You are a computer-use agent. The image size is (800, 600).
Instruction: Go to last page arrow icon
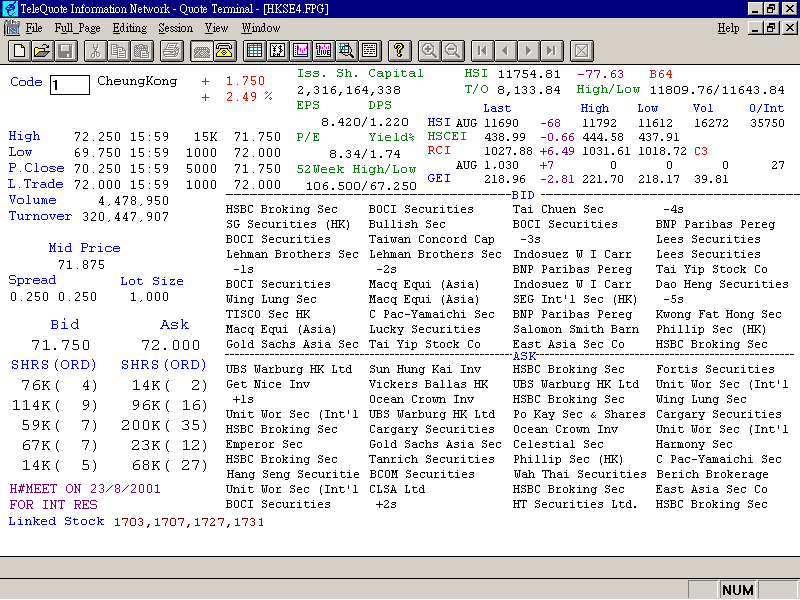[x=552, y=51]
